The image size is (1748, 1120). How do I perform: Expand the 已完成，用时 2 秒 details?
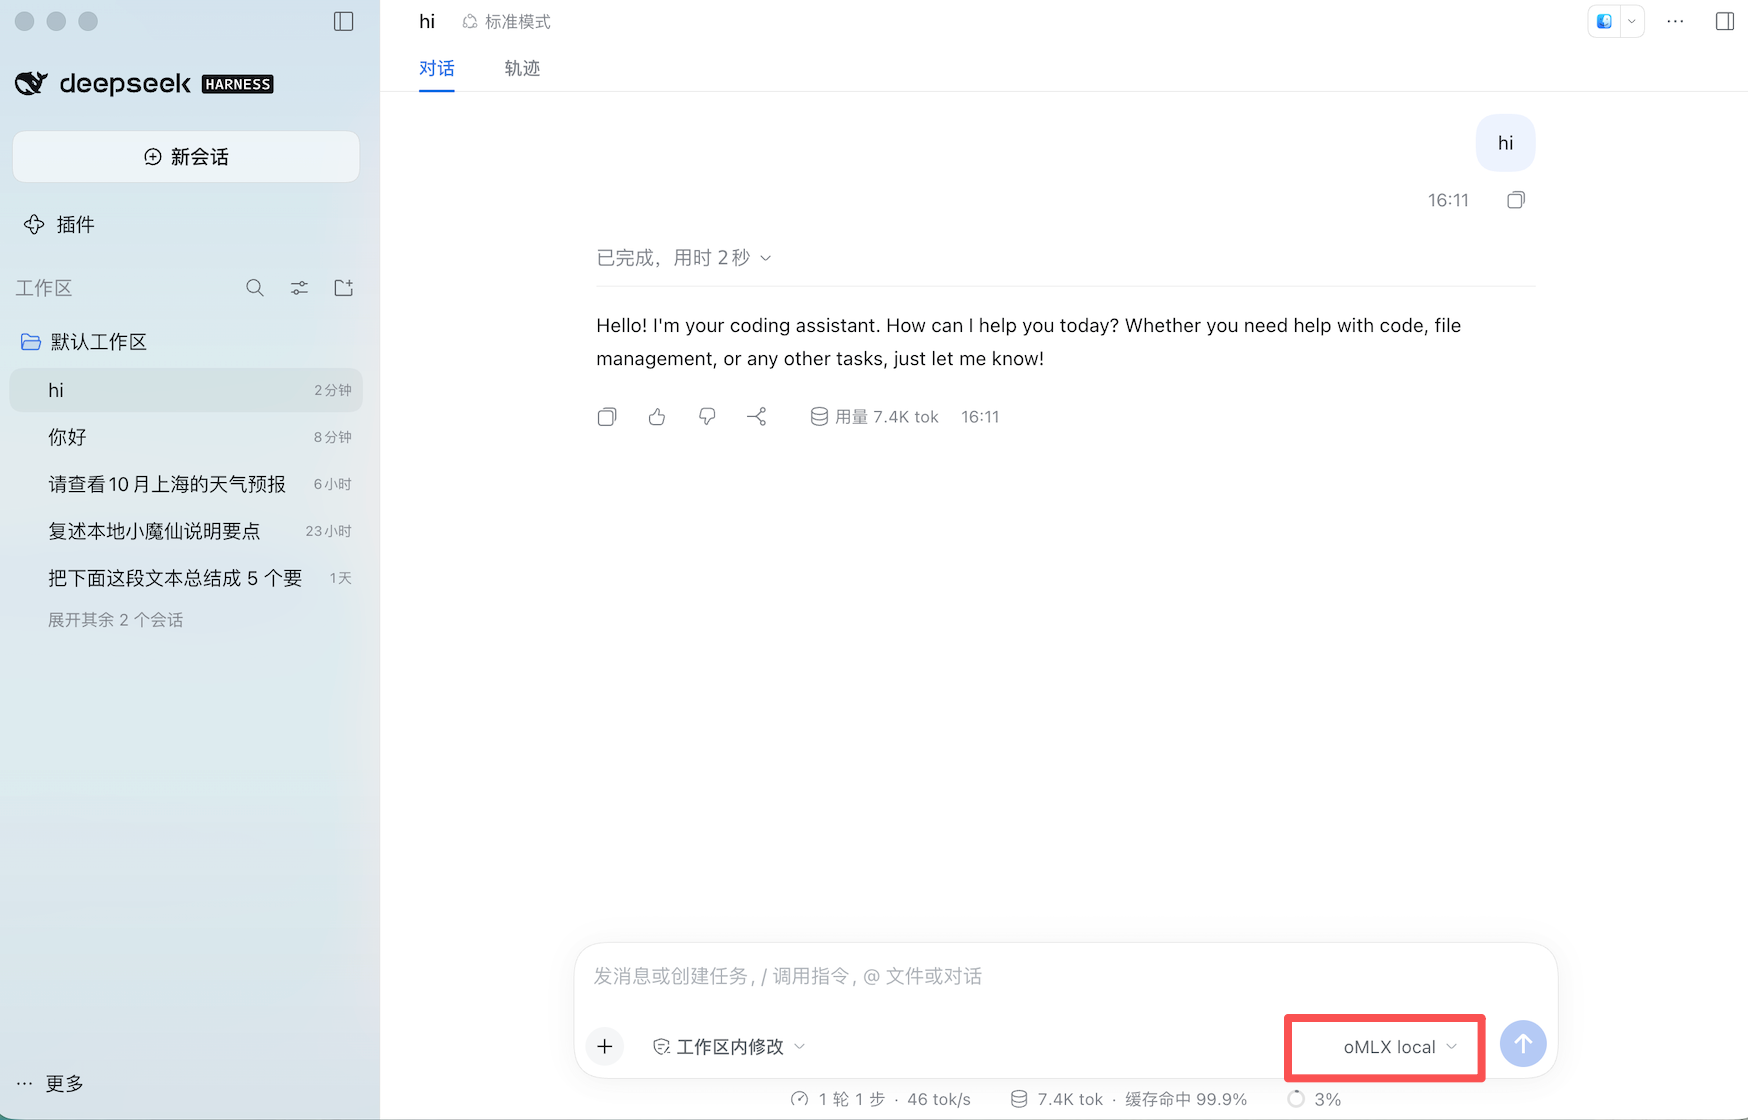pyautogui.click(x=684, y=258)
